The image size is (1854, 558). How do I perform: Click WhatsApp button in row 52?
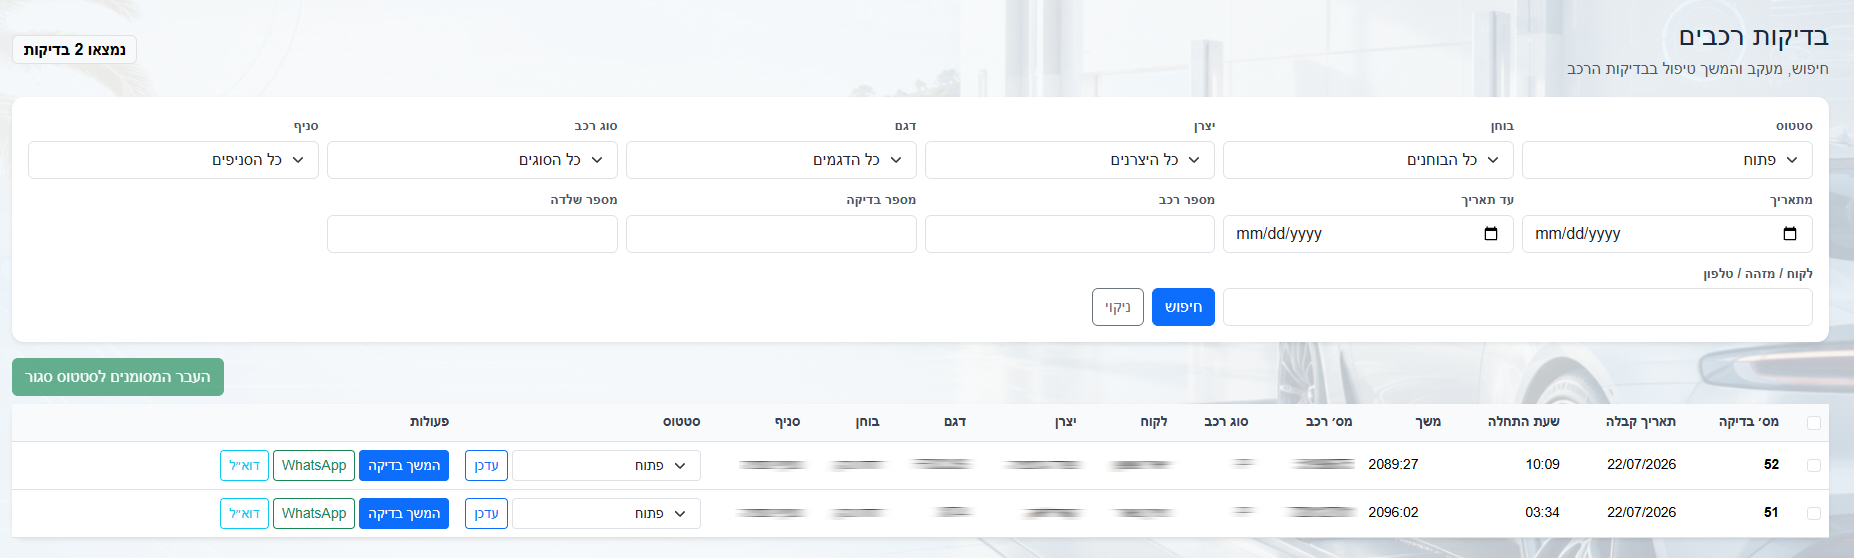coord(314,466)
